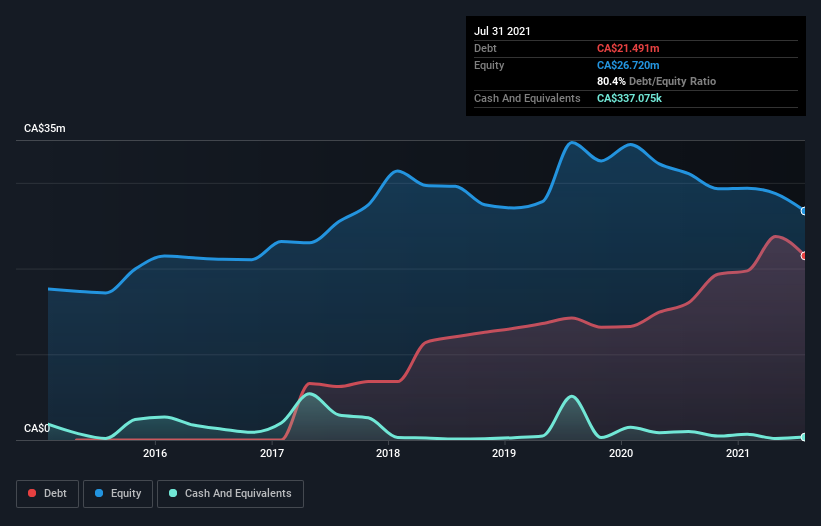Click the Jul 31 2021 tooltip date
Viewport: 821px width, 526px height.
coord(502,31)
